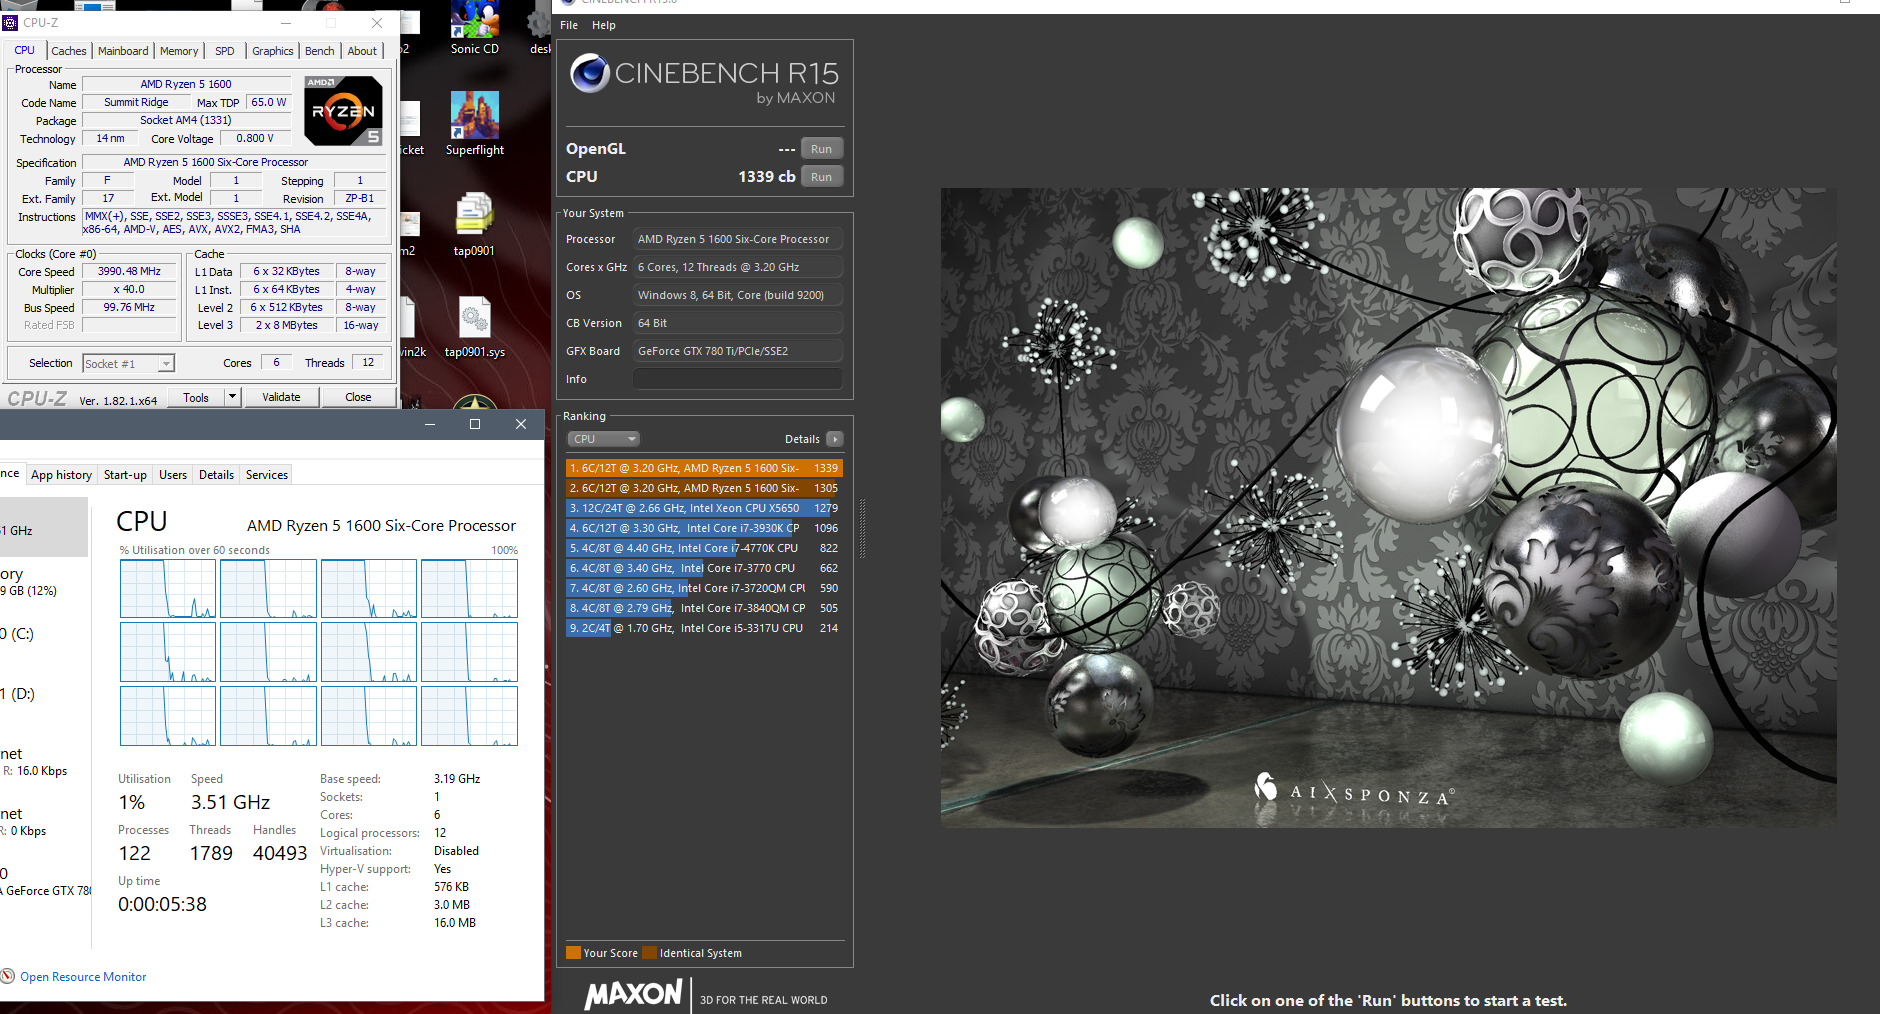Click the first CPU utilisation graph
Image resolution: width=1880 pixels, height=1014 pixels.
[168, 588]
